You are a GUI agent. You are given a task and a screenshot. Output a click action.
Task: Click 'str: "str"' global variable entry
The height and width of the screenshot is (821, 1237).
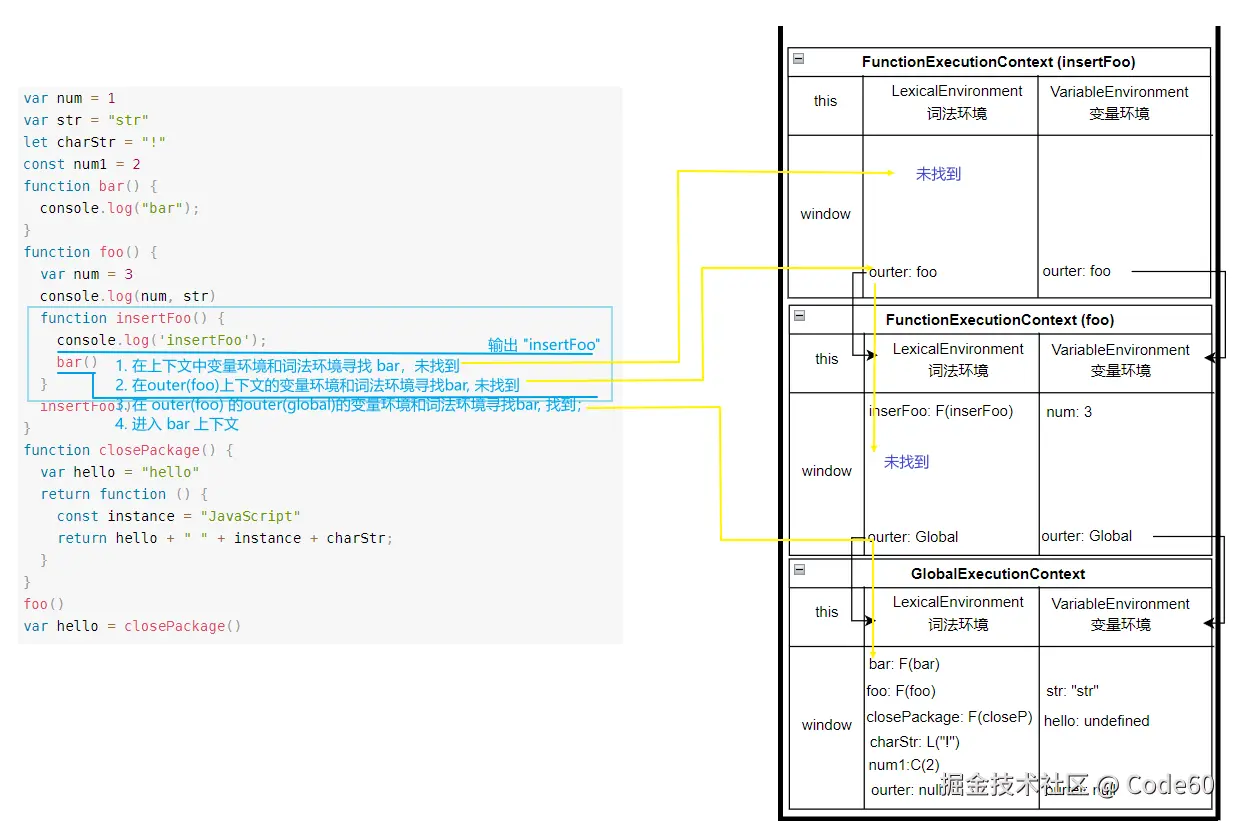pyautogui.click(x=1073, y=691)
